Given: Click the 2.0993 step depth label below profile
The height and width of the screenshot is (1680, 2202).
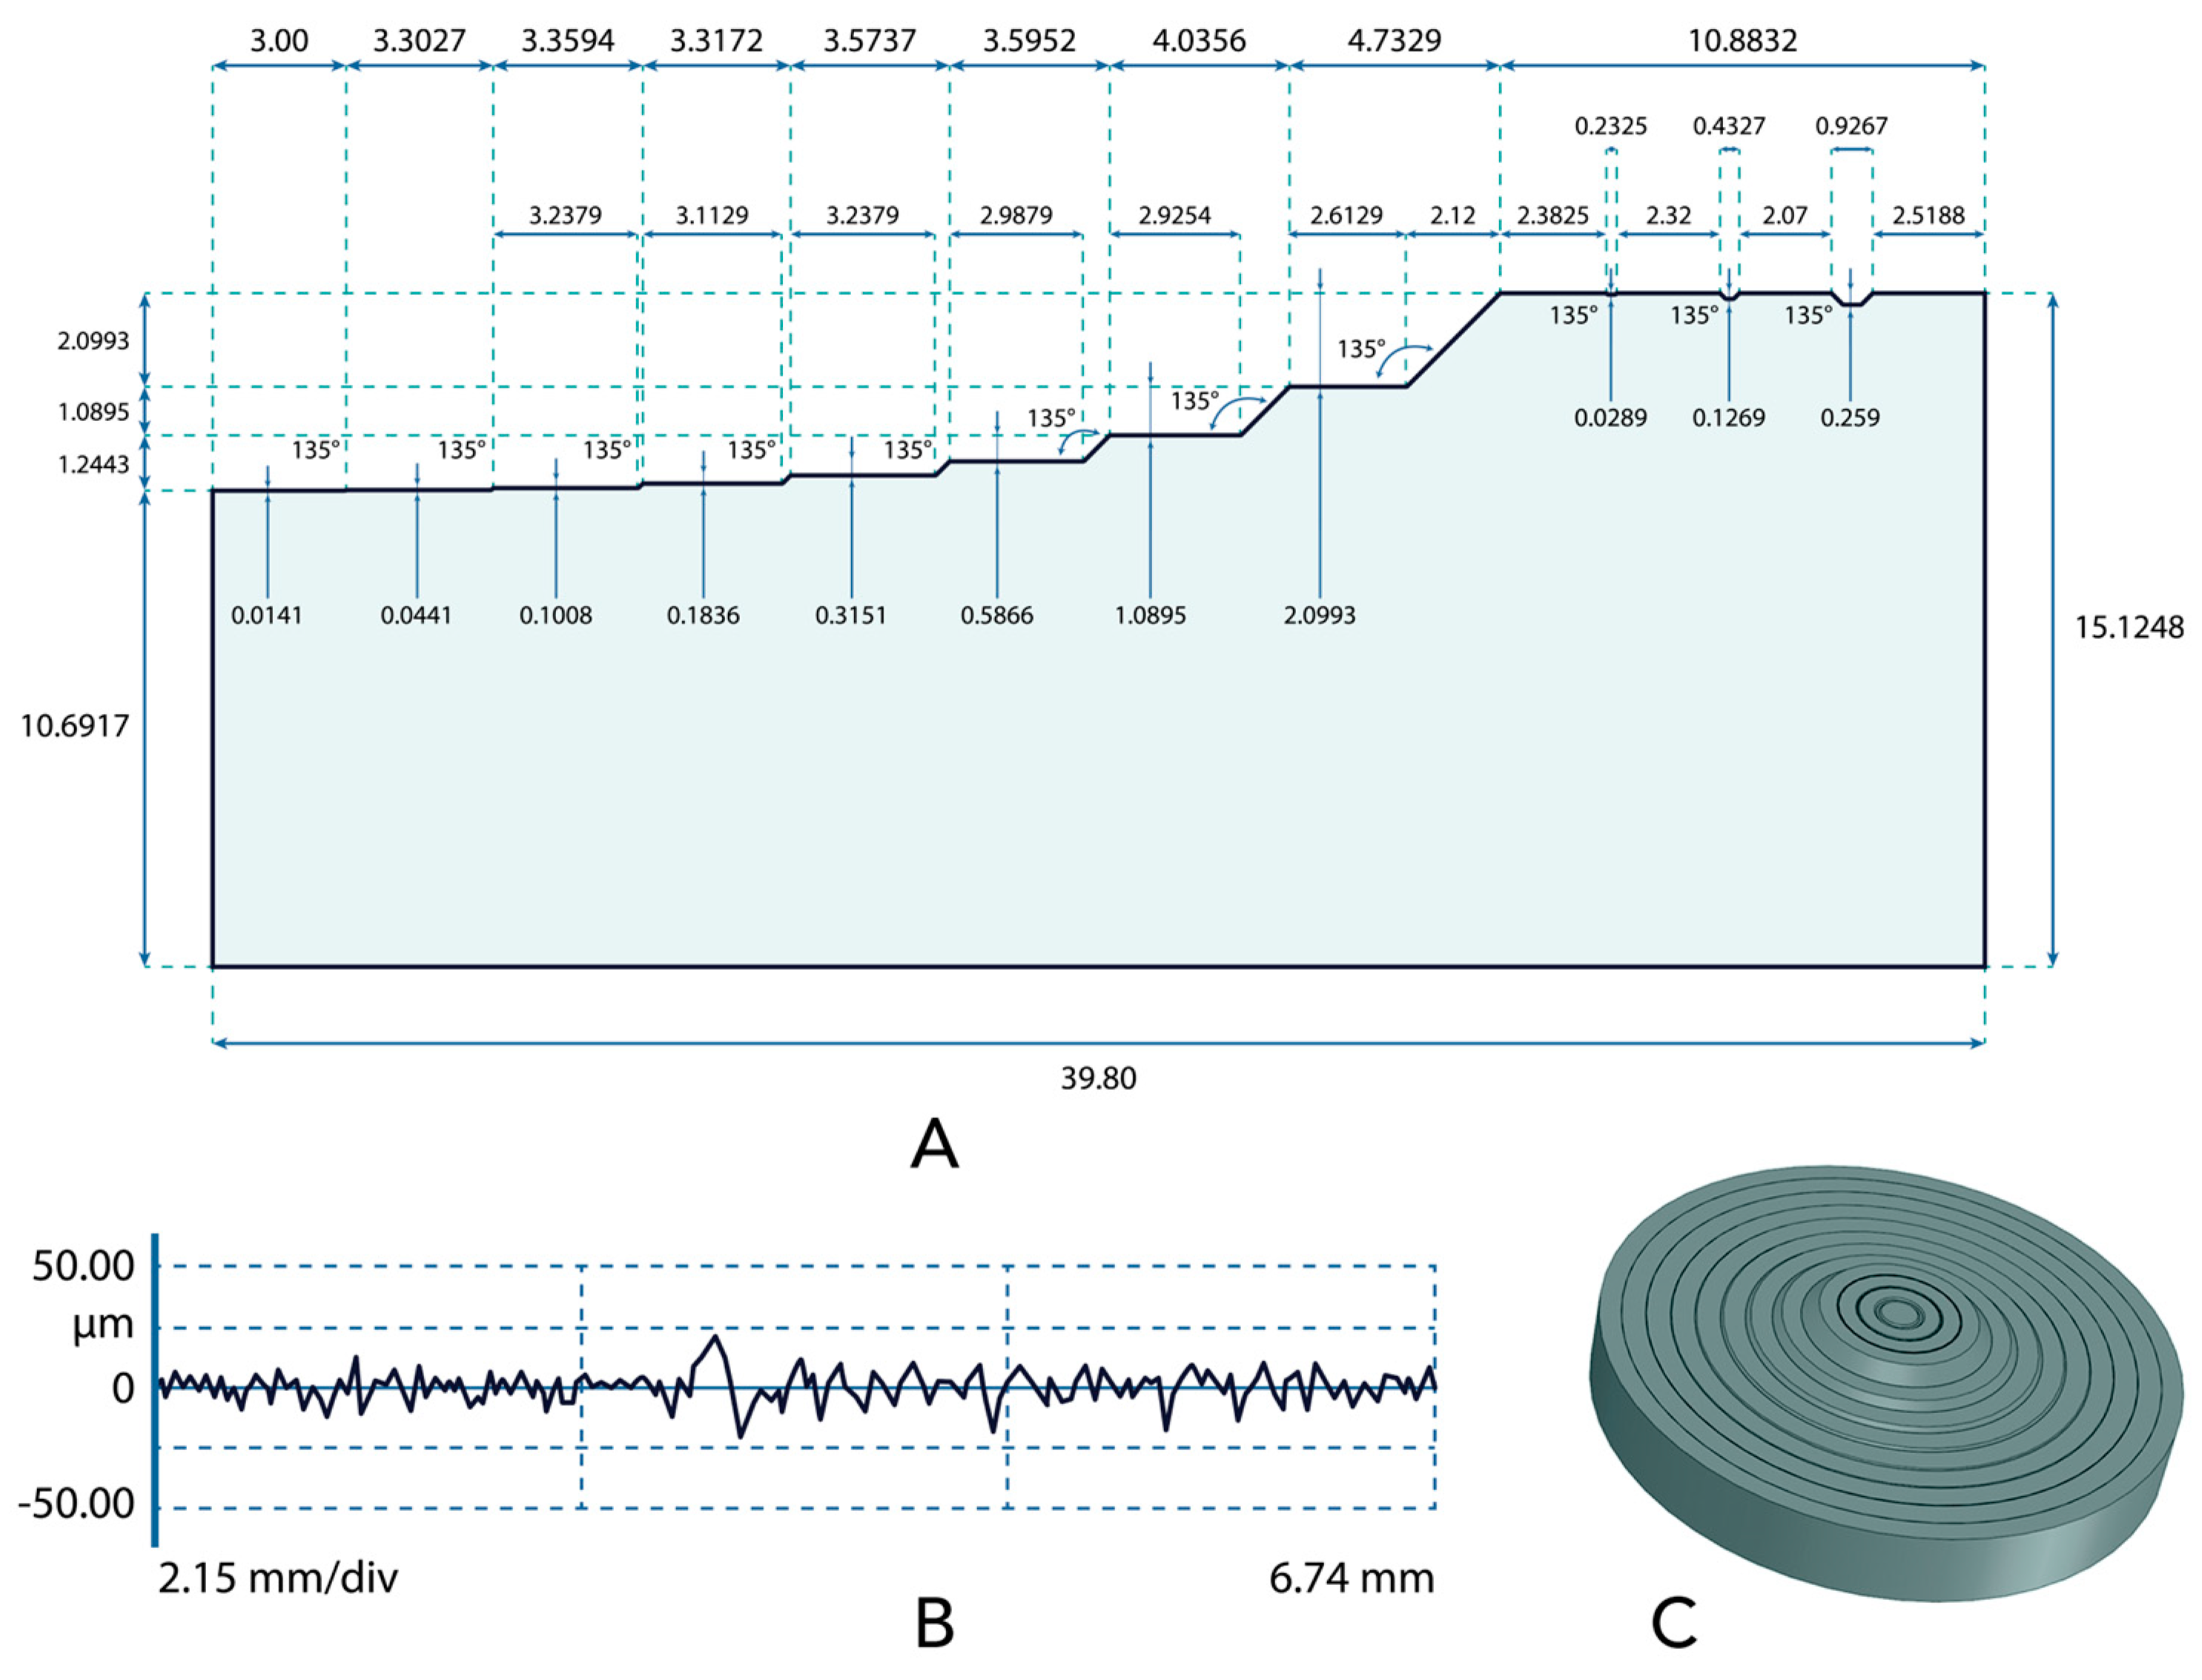Looking at the screenshot, I should (1319, 615).
